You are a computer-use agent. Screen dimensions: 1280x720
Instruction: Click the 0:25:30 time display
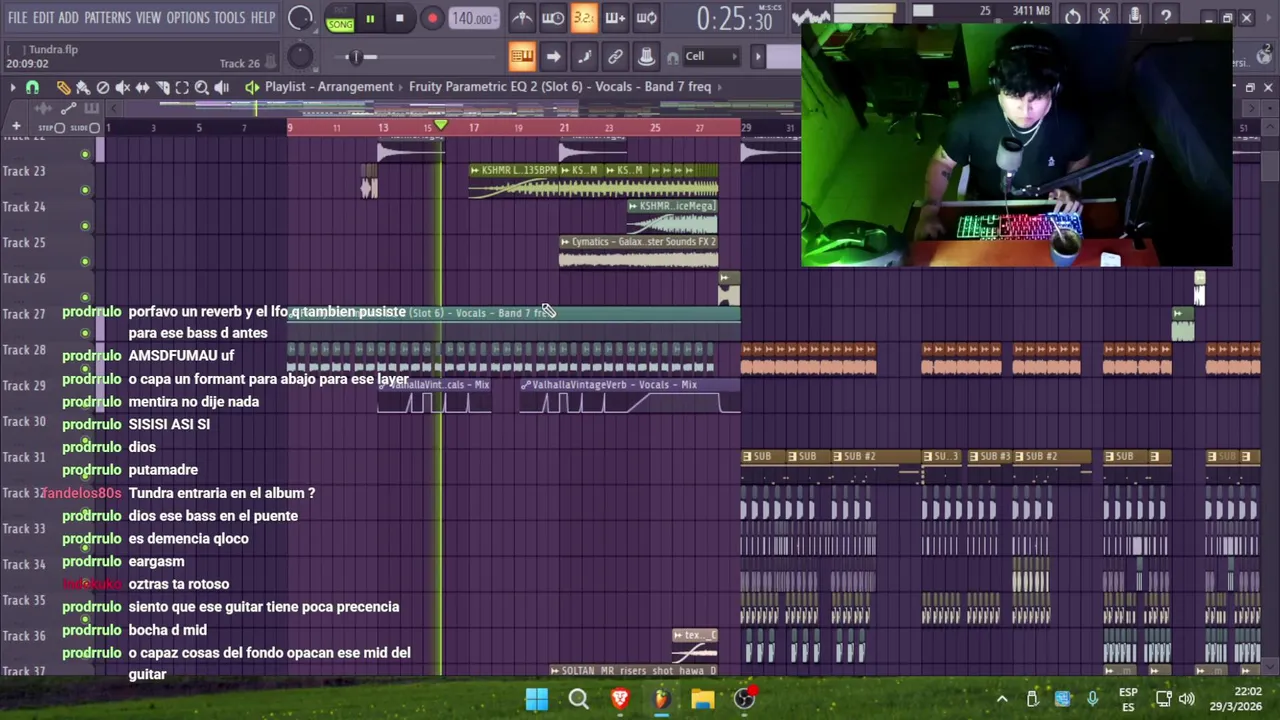[734, 18]
